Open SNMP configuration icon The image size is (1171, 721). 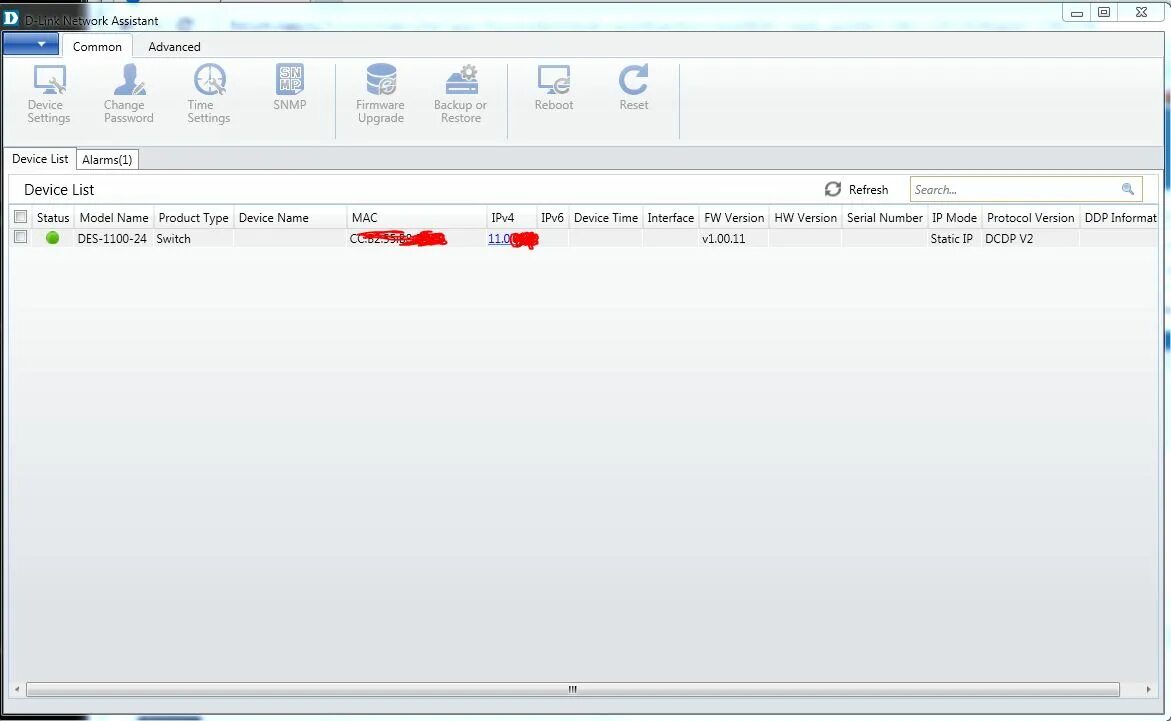pyautogui.click(x=290, y=87)
